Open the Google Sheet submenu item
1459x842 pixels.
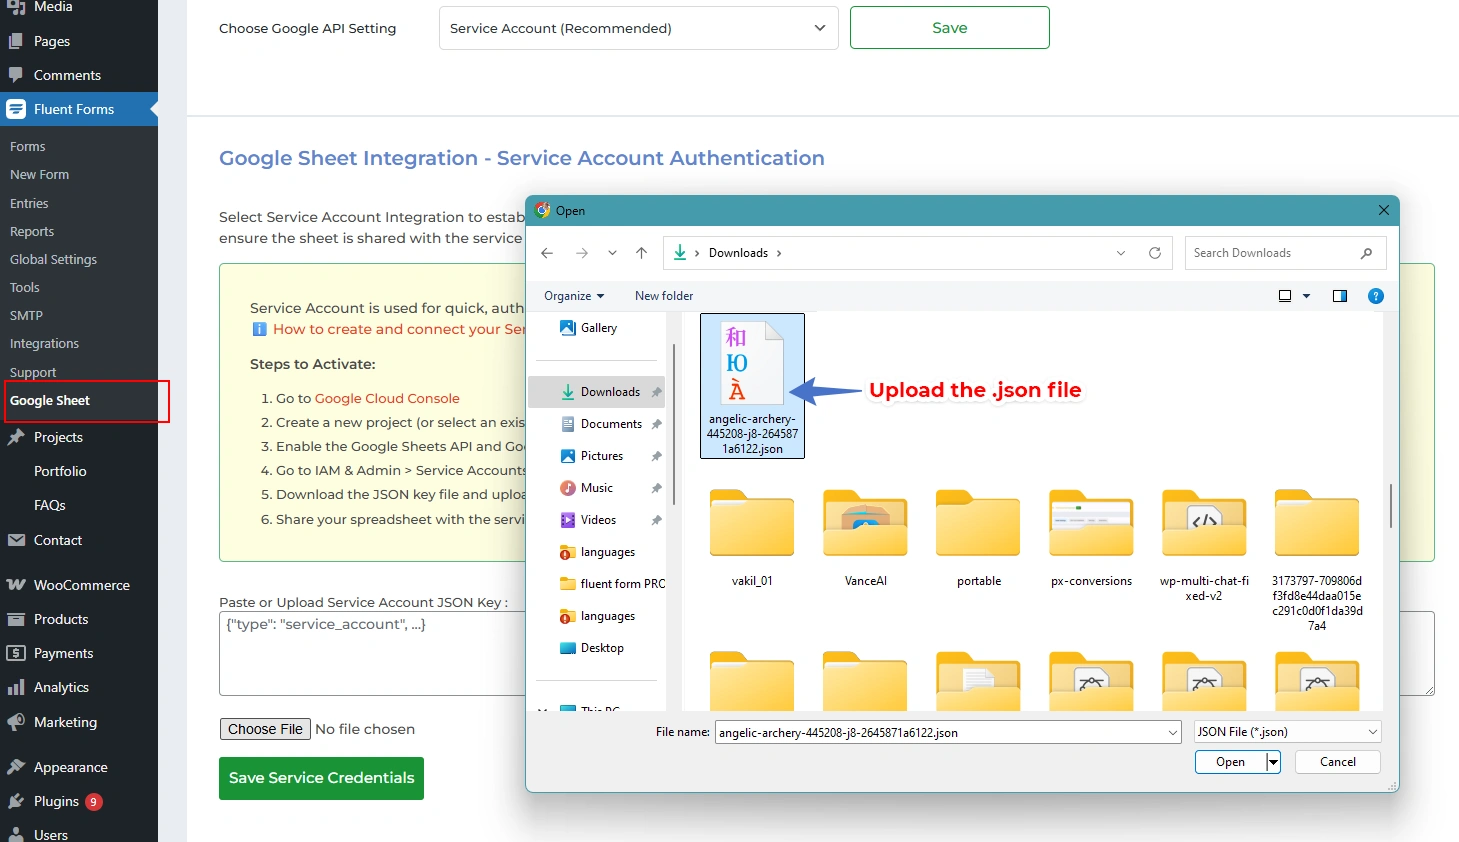tap(50, 401)
